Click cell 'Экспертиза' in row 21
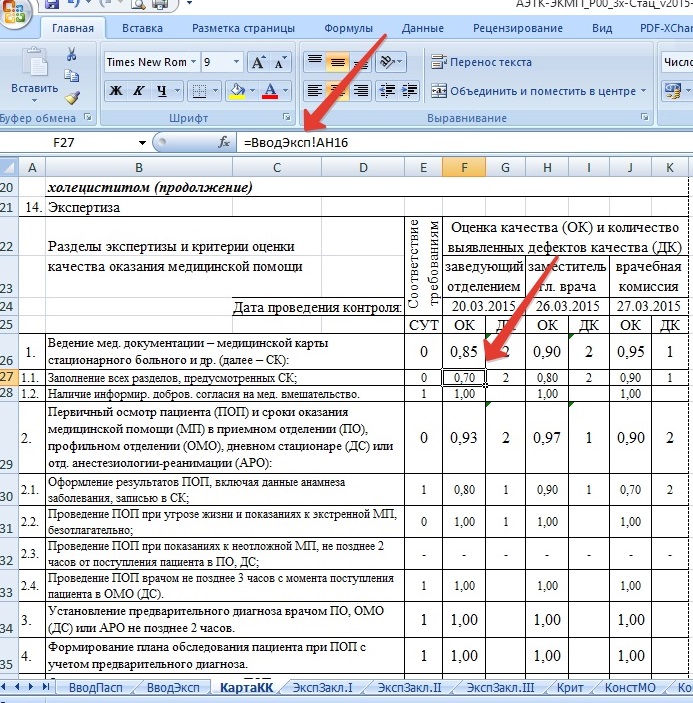This screenshot has height=703, width=693. pyautogui.click(x=139, y=208)
